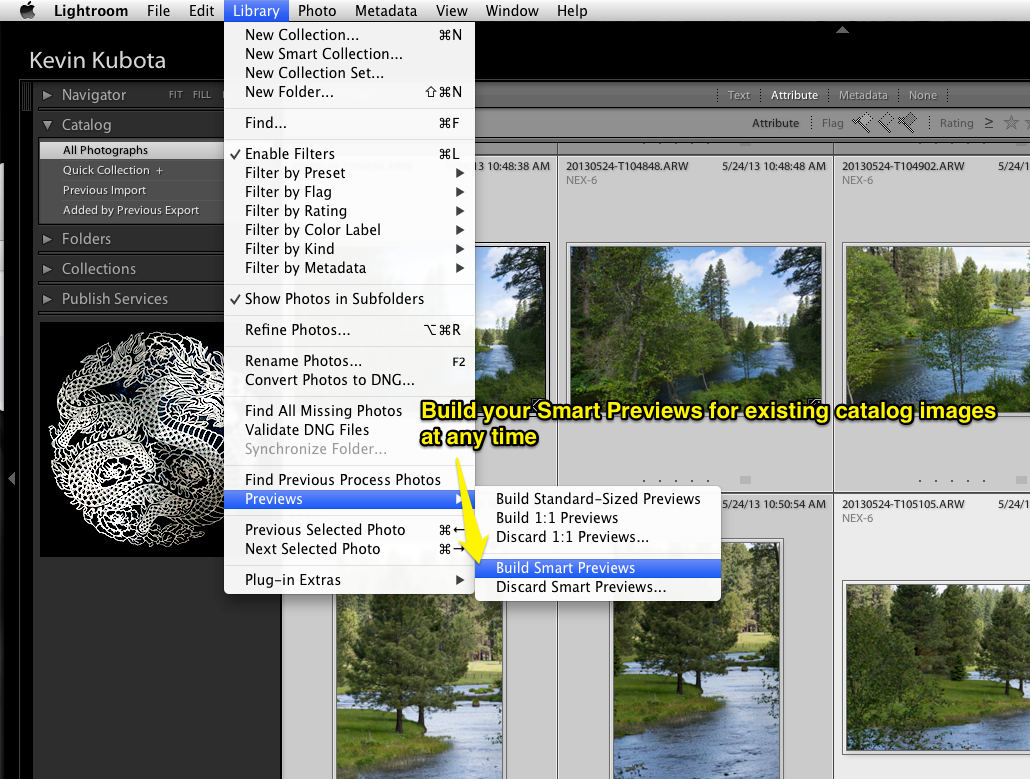Open the Apple menu

click(27, 11)
